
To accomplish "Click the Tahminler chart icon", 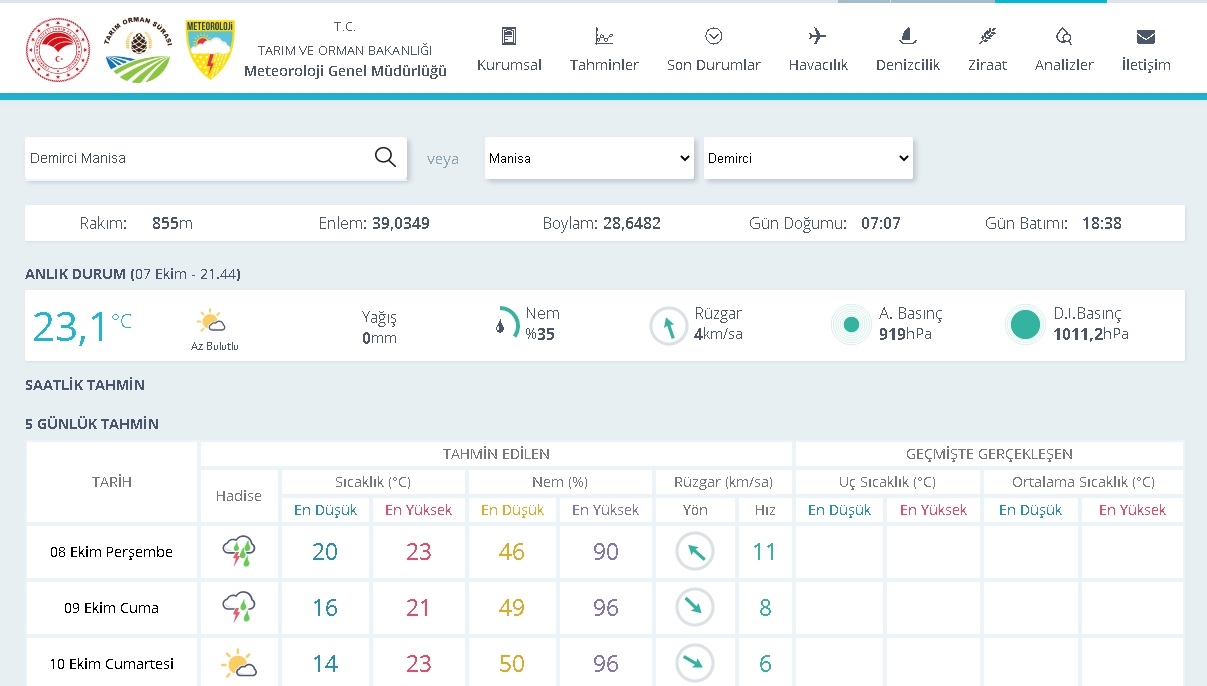I will point(604,37).
